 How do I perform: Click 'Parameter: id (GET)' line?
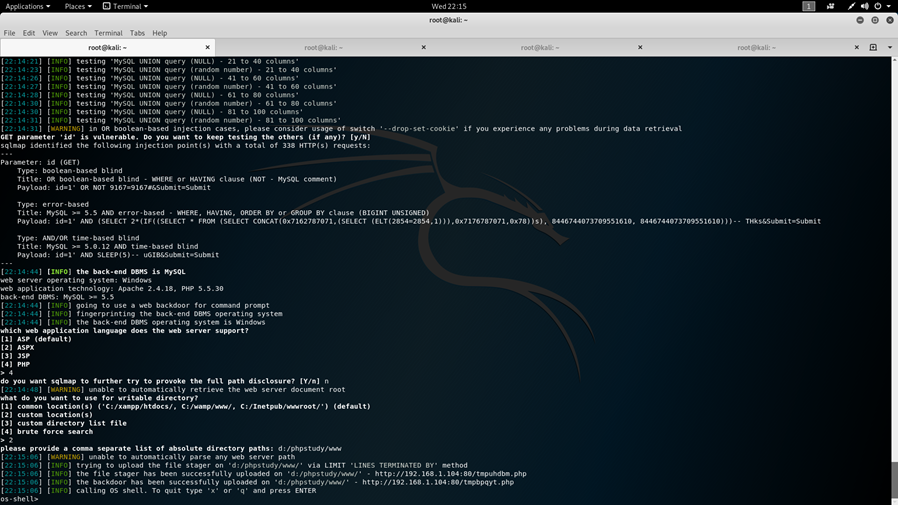[x=40, y=162]
